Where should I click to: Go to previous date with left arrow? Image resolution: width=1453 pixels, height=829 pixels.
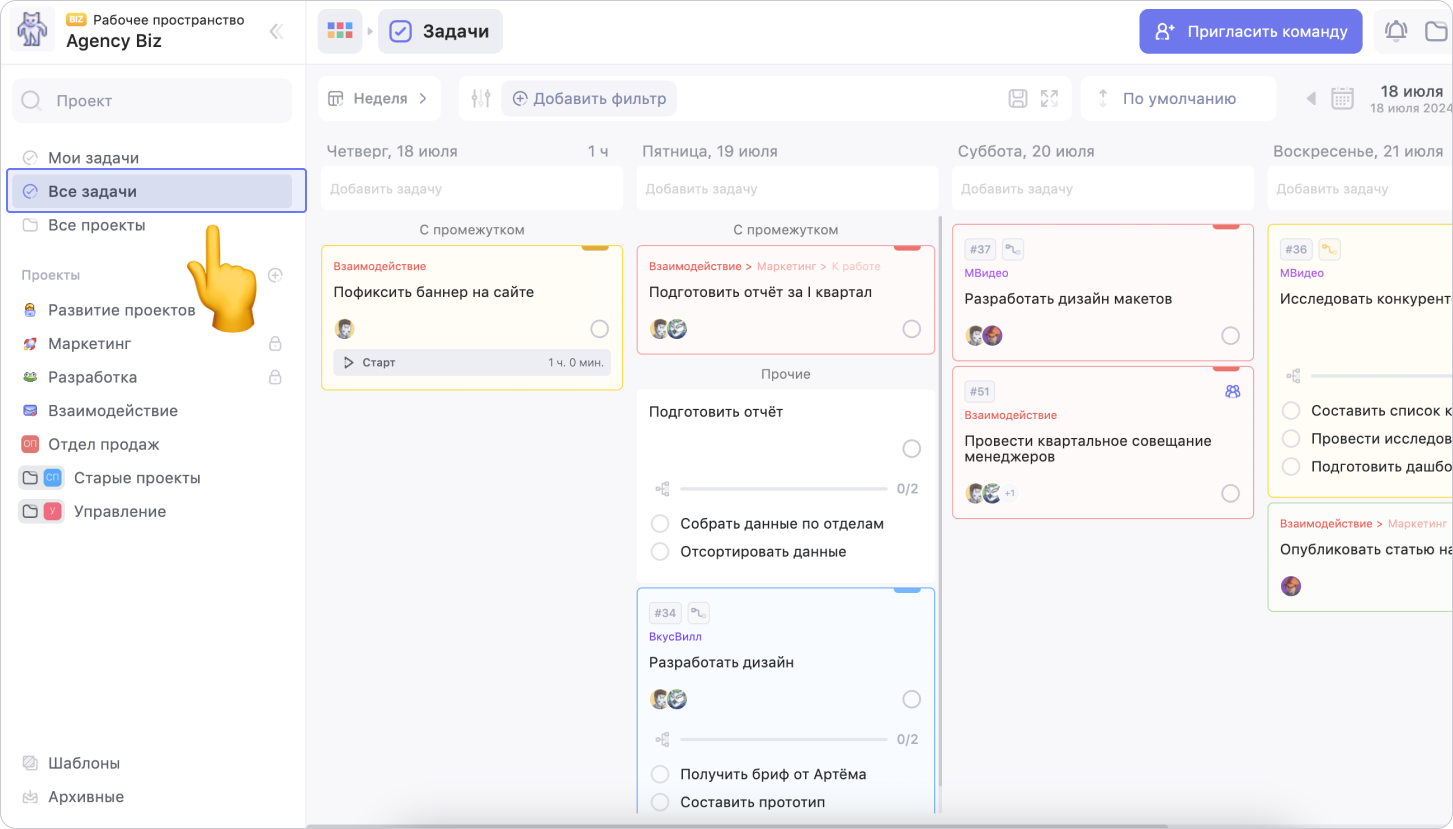click(x=1312, y=99)
